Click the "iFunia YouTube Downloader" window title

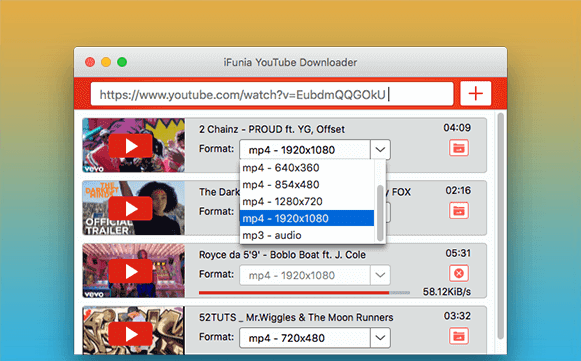(x=290, y=62)
